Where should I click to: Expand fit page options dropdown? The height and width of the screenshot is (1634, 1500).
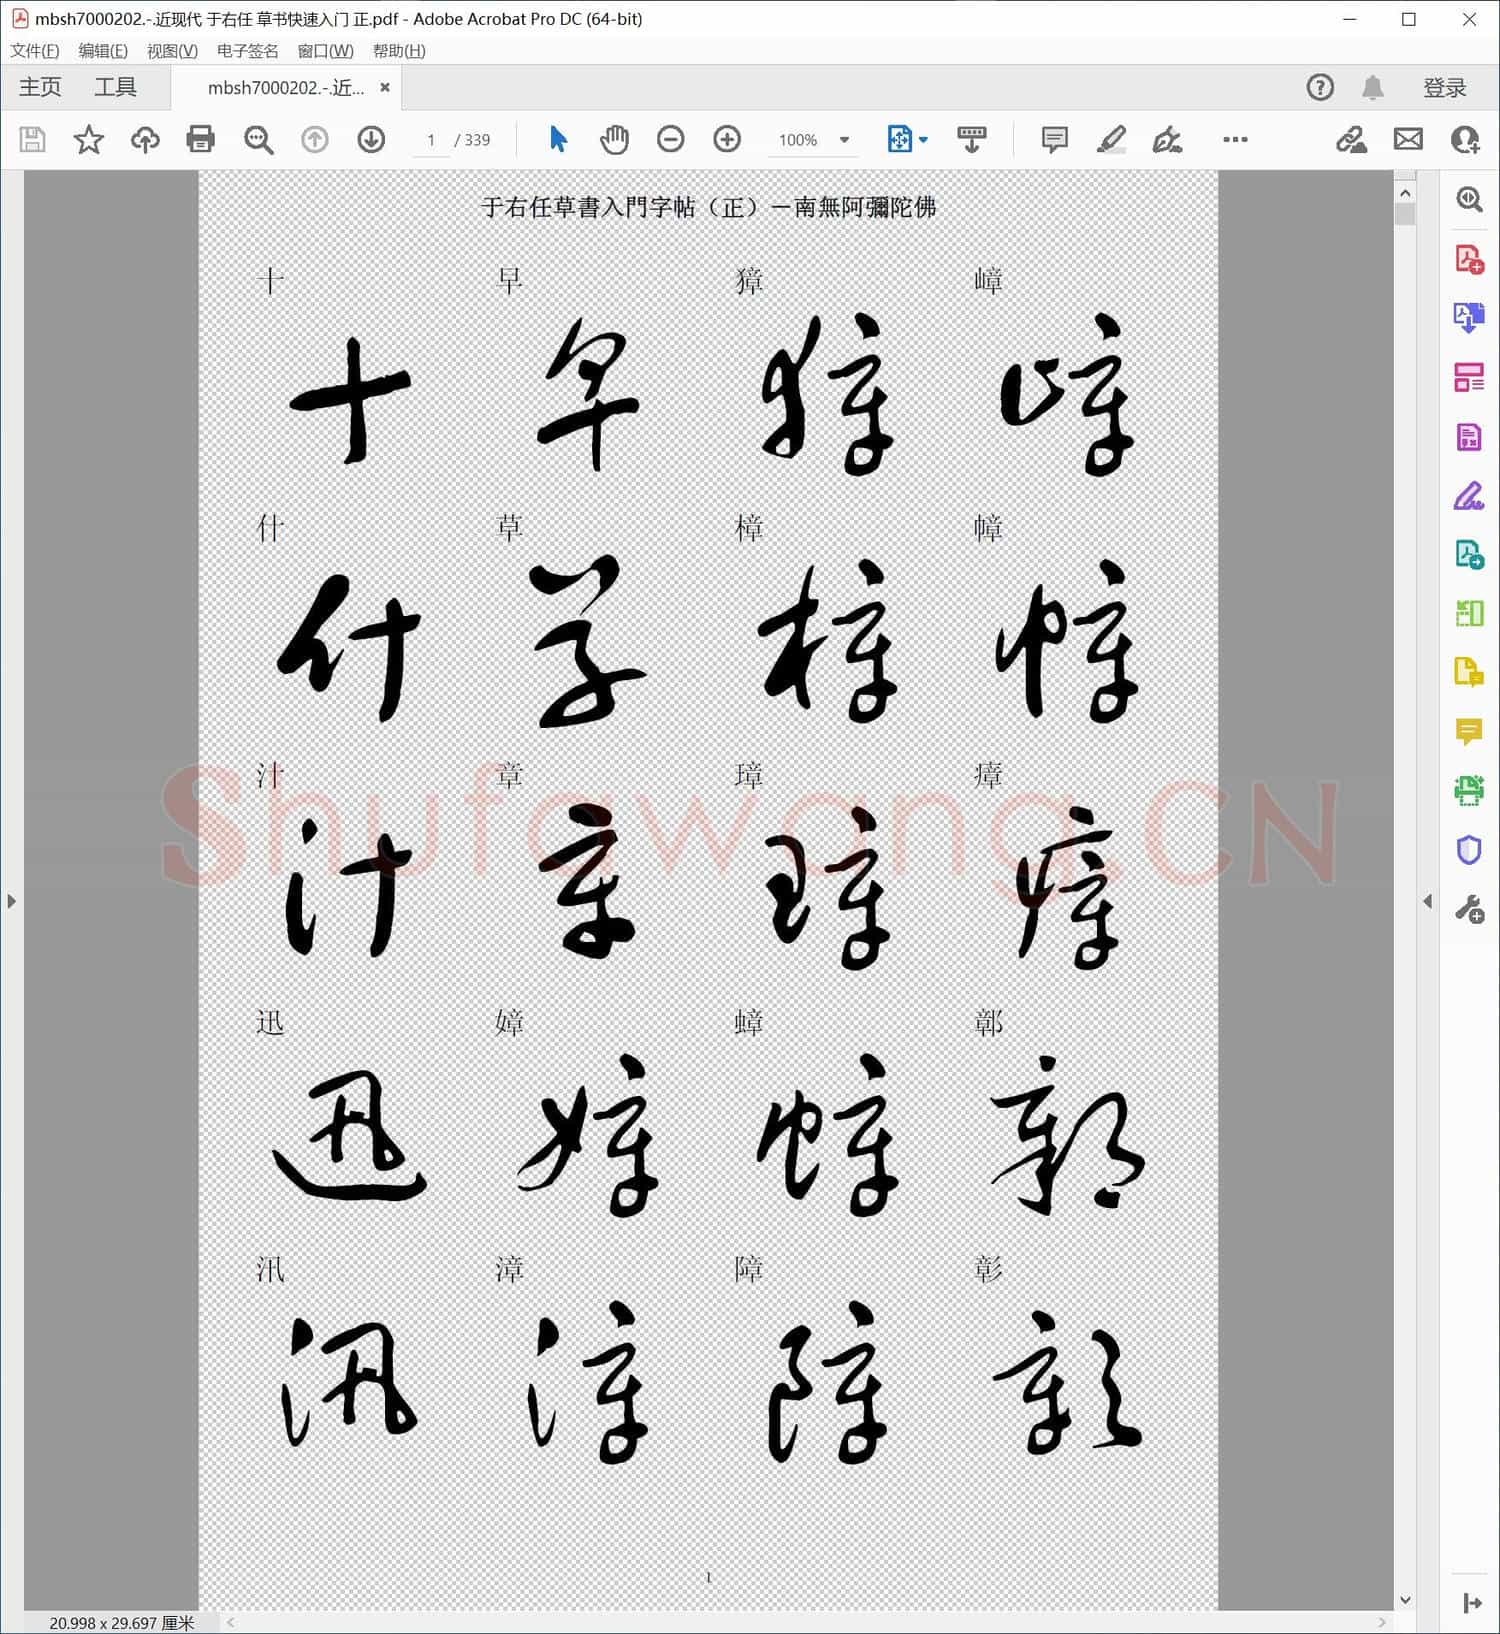[x=923, y=140]
